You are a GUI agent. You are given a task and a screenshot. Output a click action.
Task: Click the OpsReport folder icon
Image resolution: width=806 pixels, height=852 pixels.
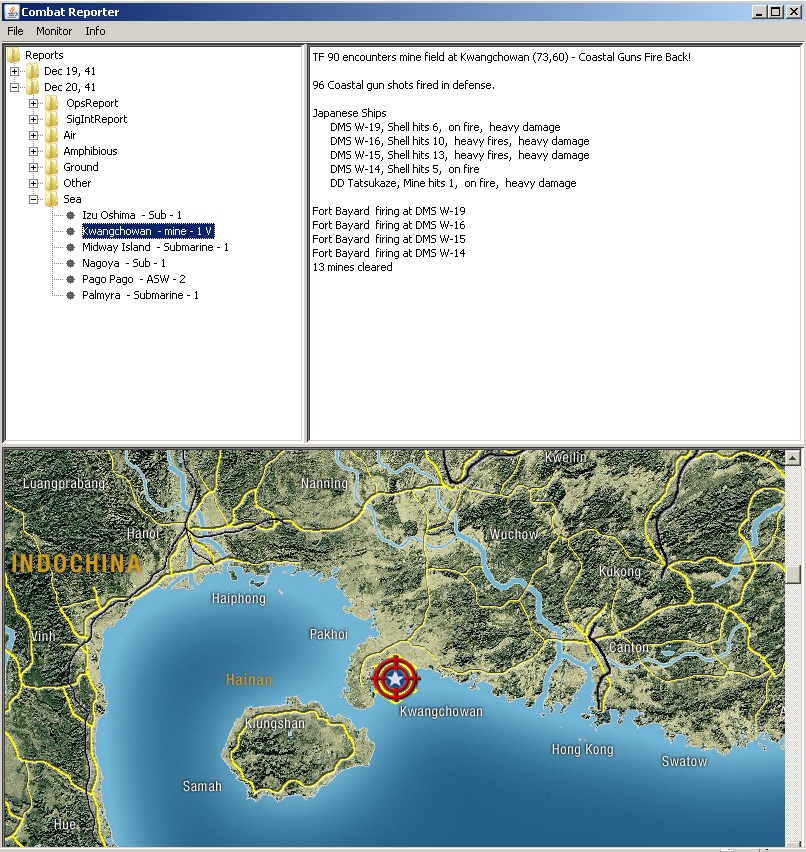[x=52, y=103]
